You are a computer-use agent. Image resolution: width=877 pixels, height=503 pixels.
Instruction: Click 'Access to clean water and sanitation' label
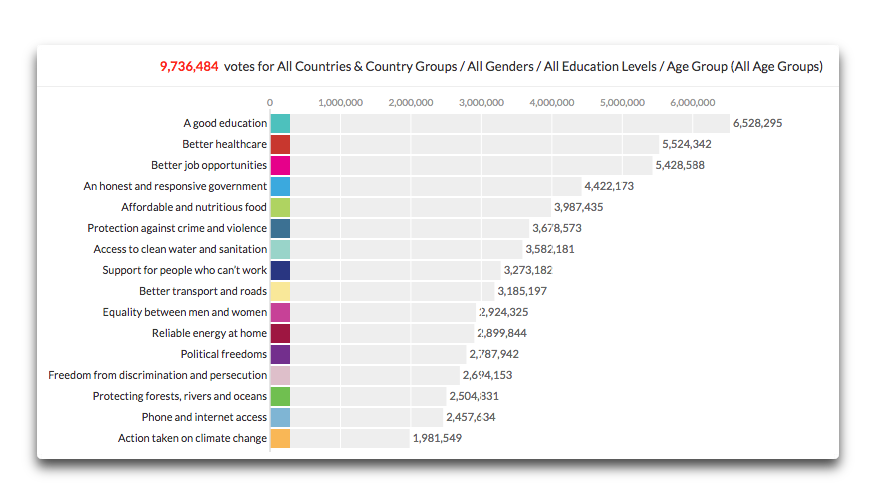(x=180, y=249)
